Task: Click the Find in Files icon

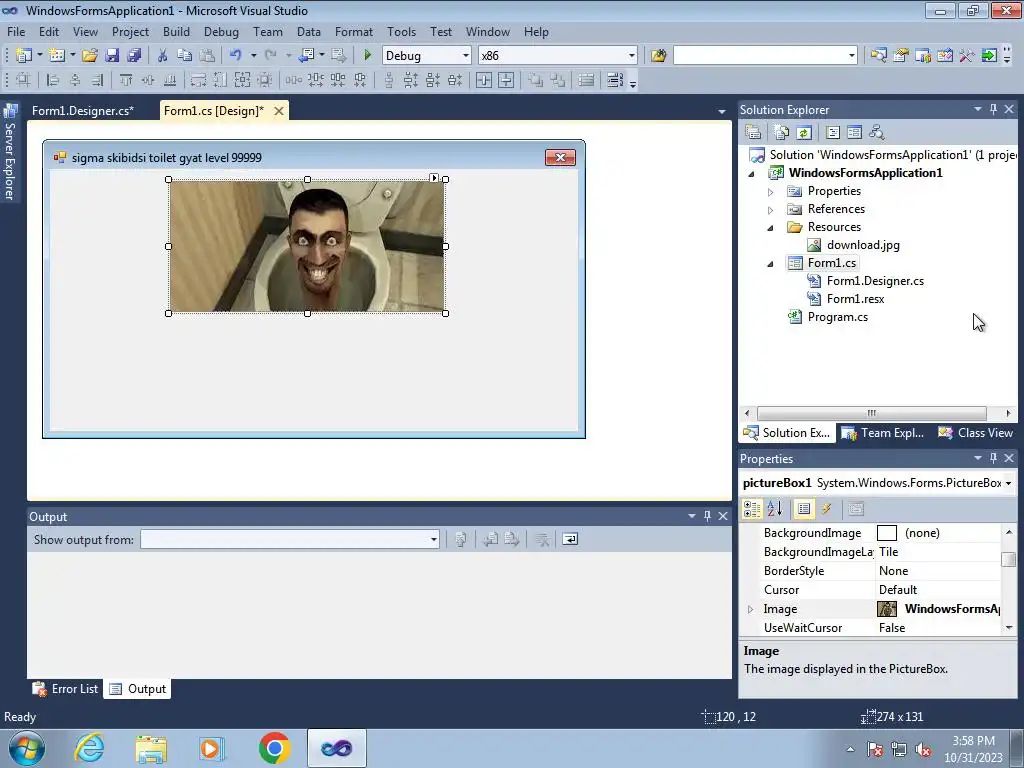Action: tap(658, 56)
